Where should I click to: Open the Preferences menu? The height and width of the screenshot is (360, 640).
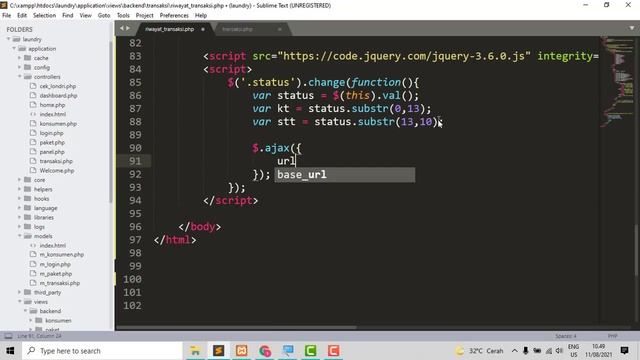(174, 15)
